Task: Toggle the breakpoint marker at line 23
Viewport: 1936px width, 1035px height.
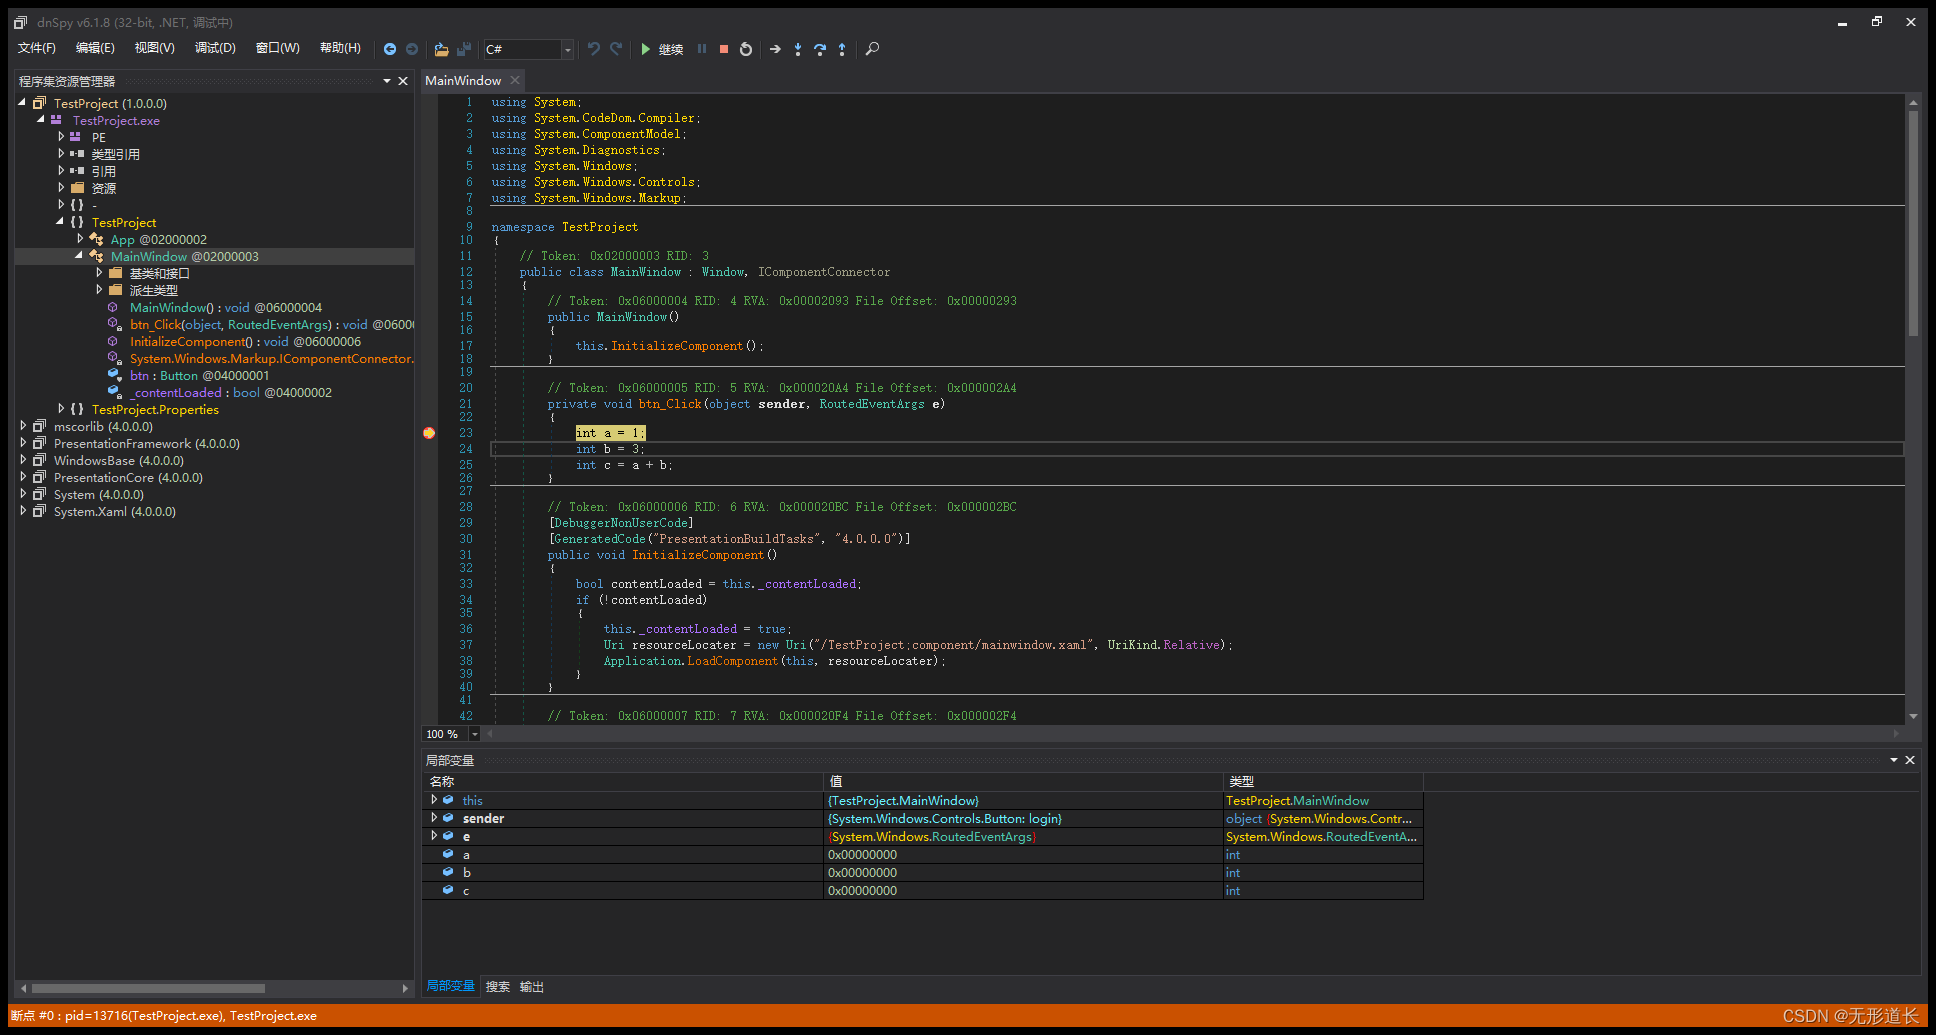Action: tap(429, 433)
